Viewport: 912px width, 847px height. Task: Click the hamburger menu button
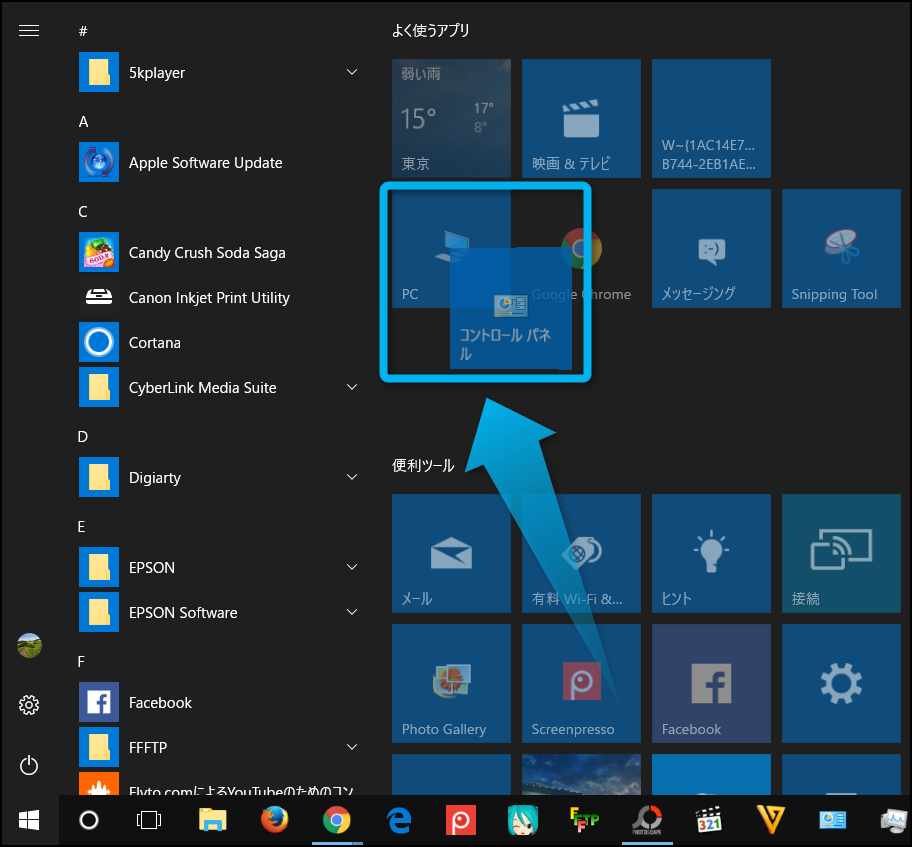coord(29,30)
